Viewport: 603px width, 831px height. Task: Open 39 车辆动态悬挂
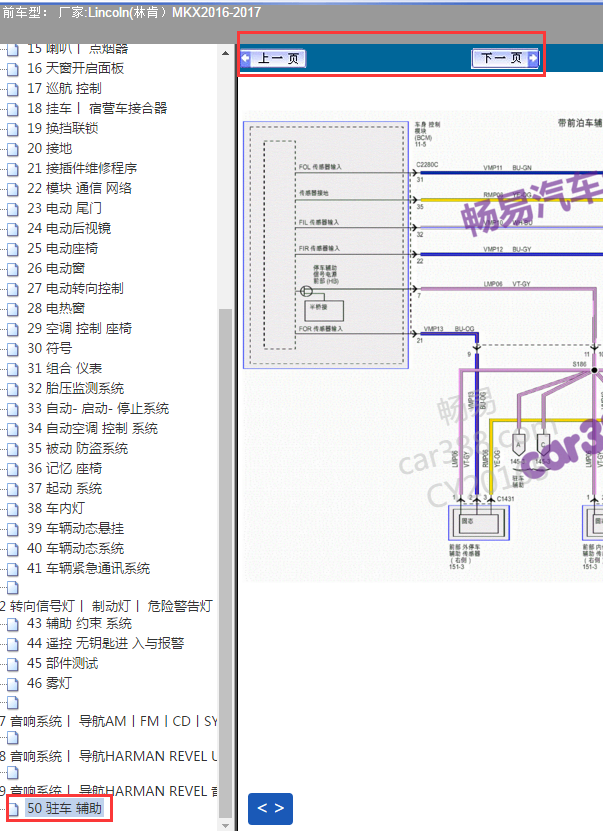[75, 528]
